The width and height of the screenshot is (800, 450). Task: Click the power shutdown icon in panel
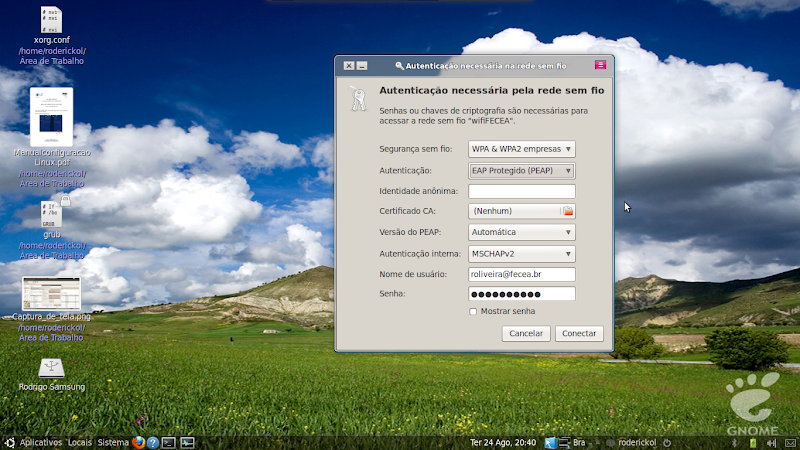(667, 443)
